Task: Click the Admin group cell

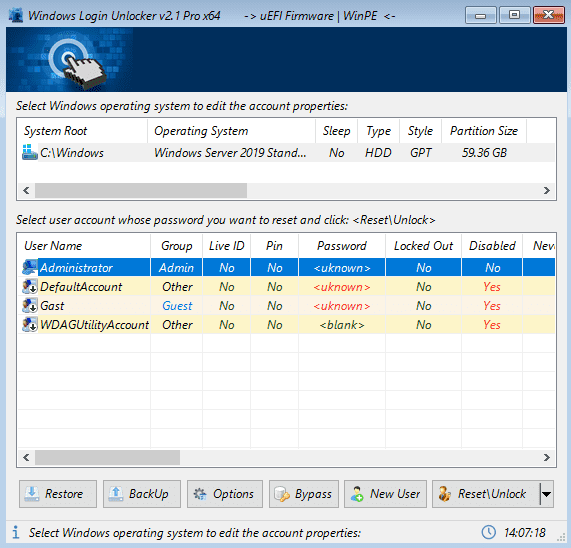Action: (x=176, y=268)
